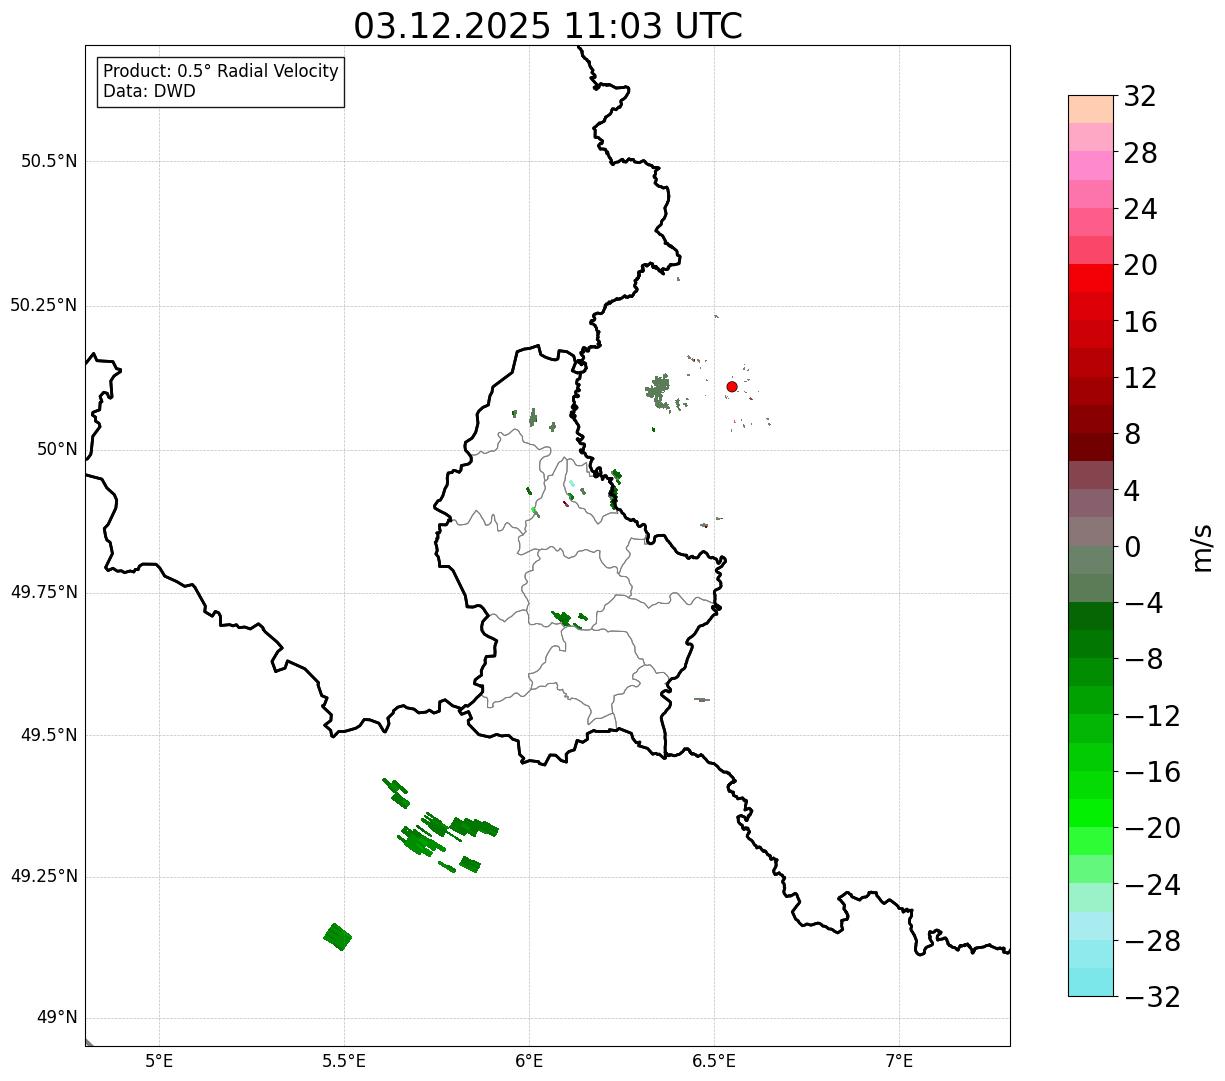Click the 50.25°N latitude label
This screenshot has width=1225, height=1081.
coord(44,305)
